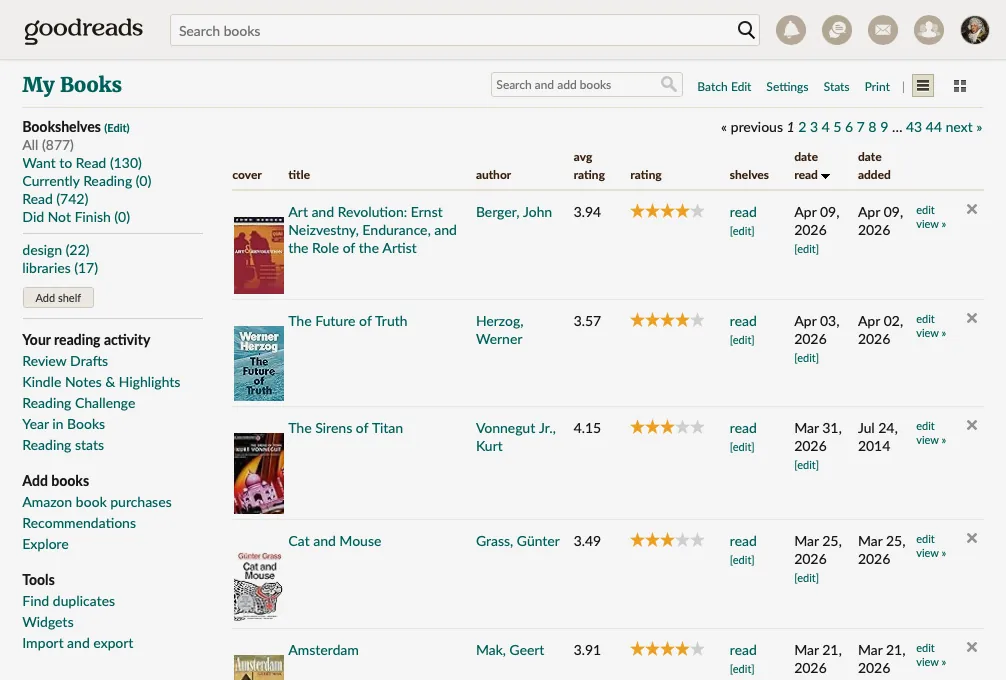Viewport: 1006px width, 680px height.
Task: Switch to cover grid view
Action: pos(960,86)
